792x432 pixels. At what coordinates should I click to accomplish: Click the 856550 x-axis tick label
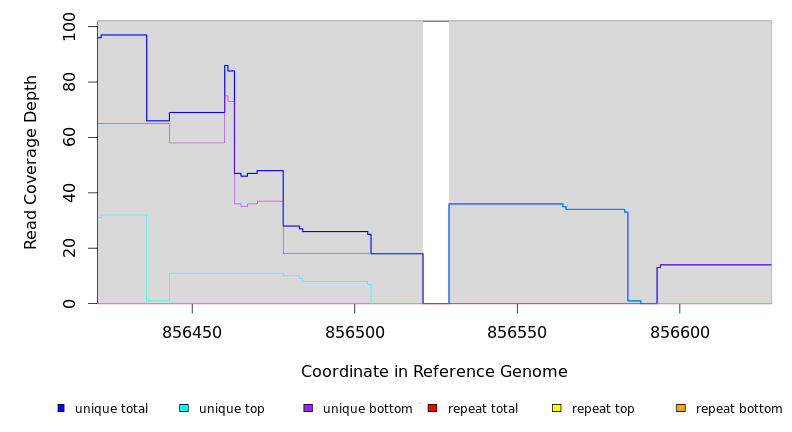(517, 333)
